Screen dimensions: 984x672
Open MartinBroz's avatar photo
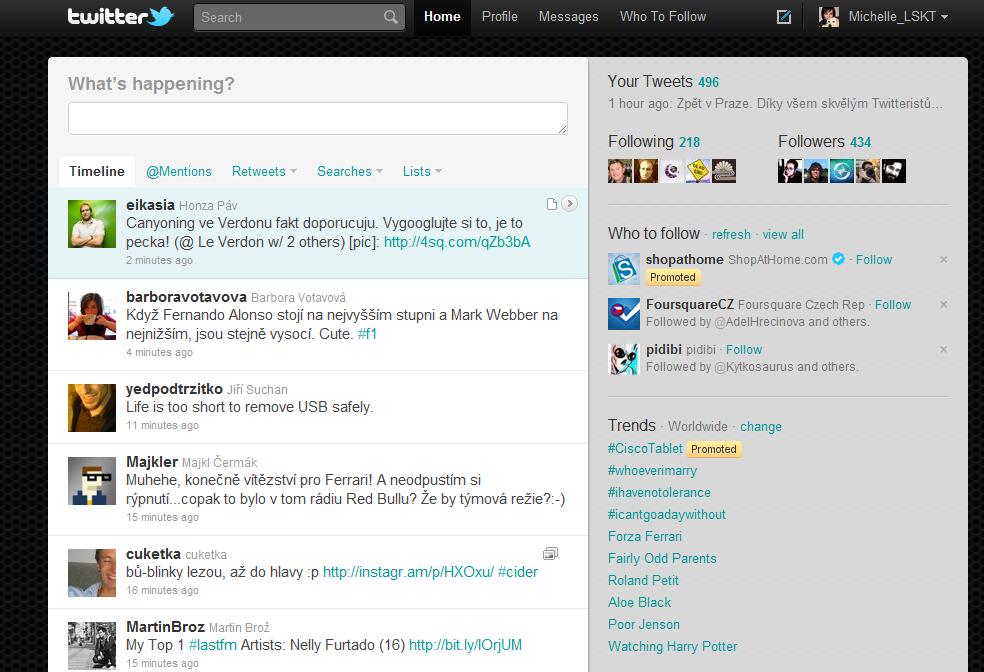pos(92,646)
